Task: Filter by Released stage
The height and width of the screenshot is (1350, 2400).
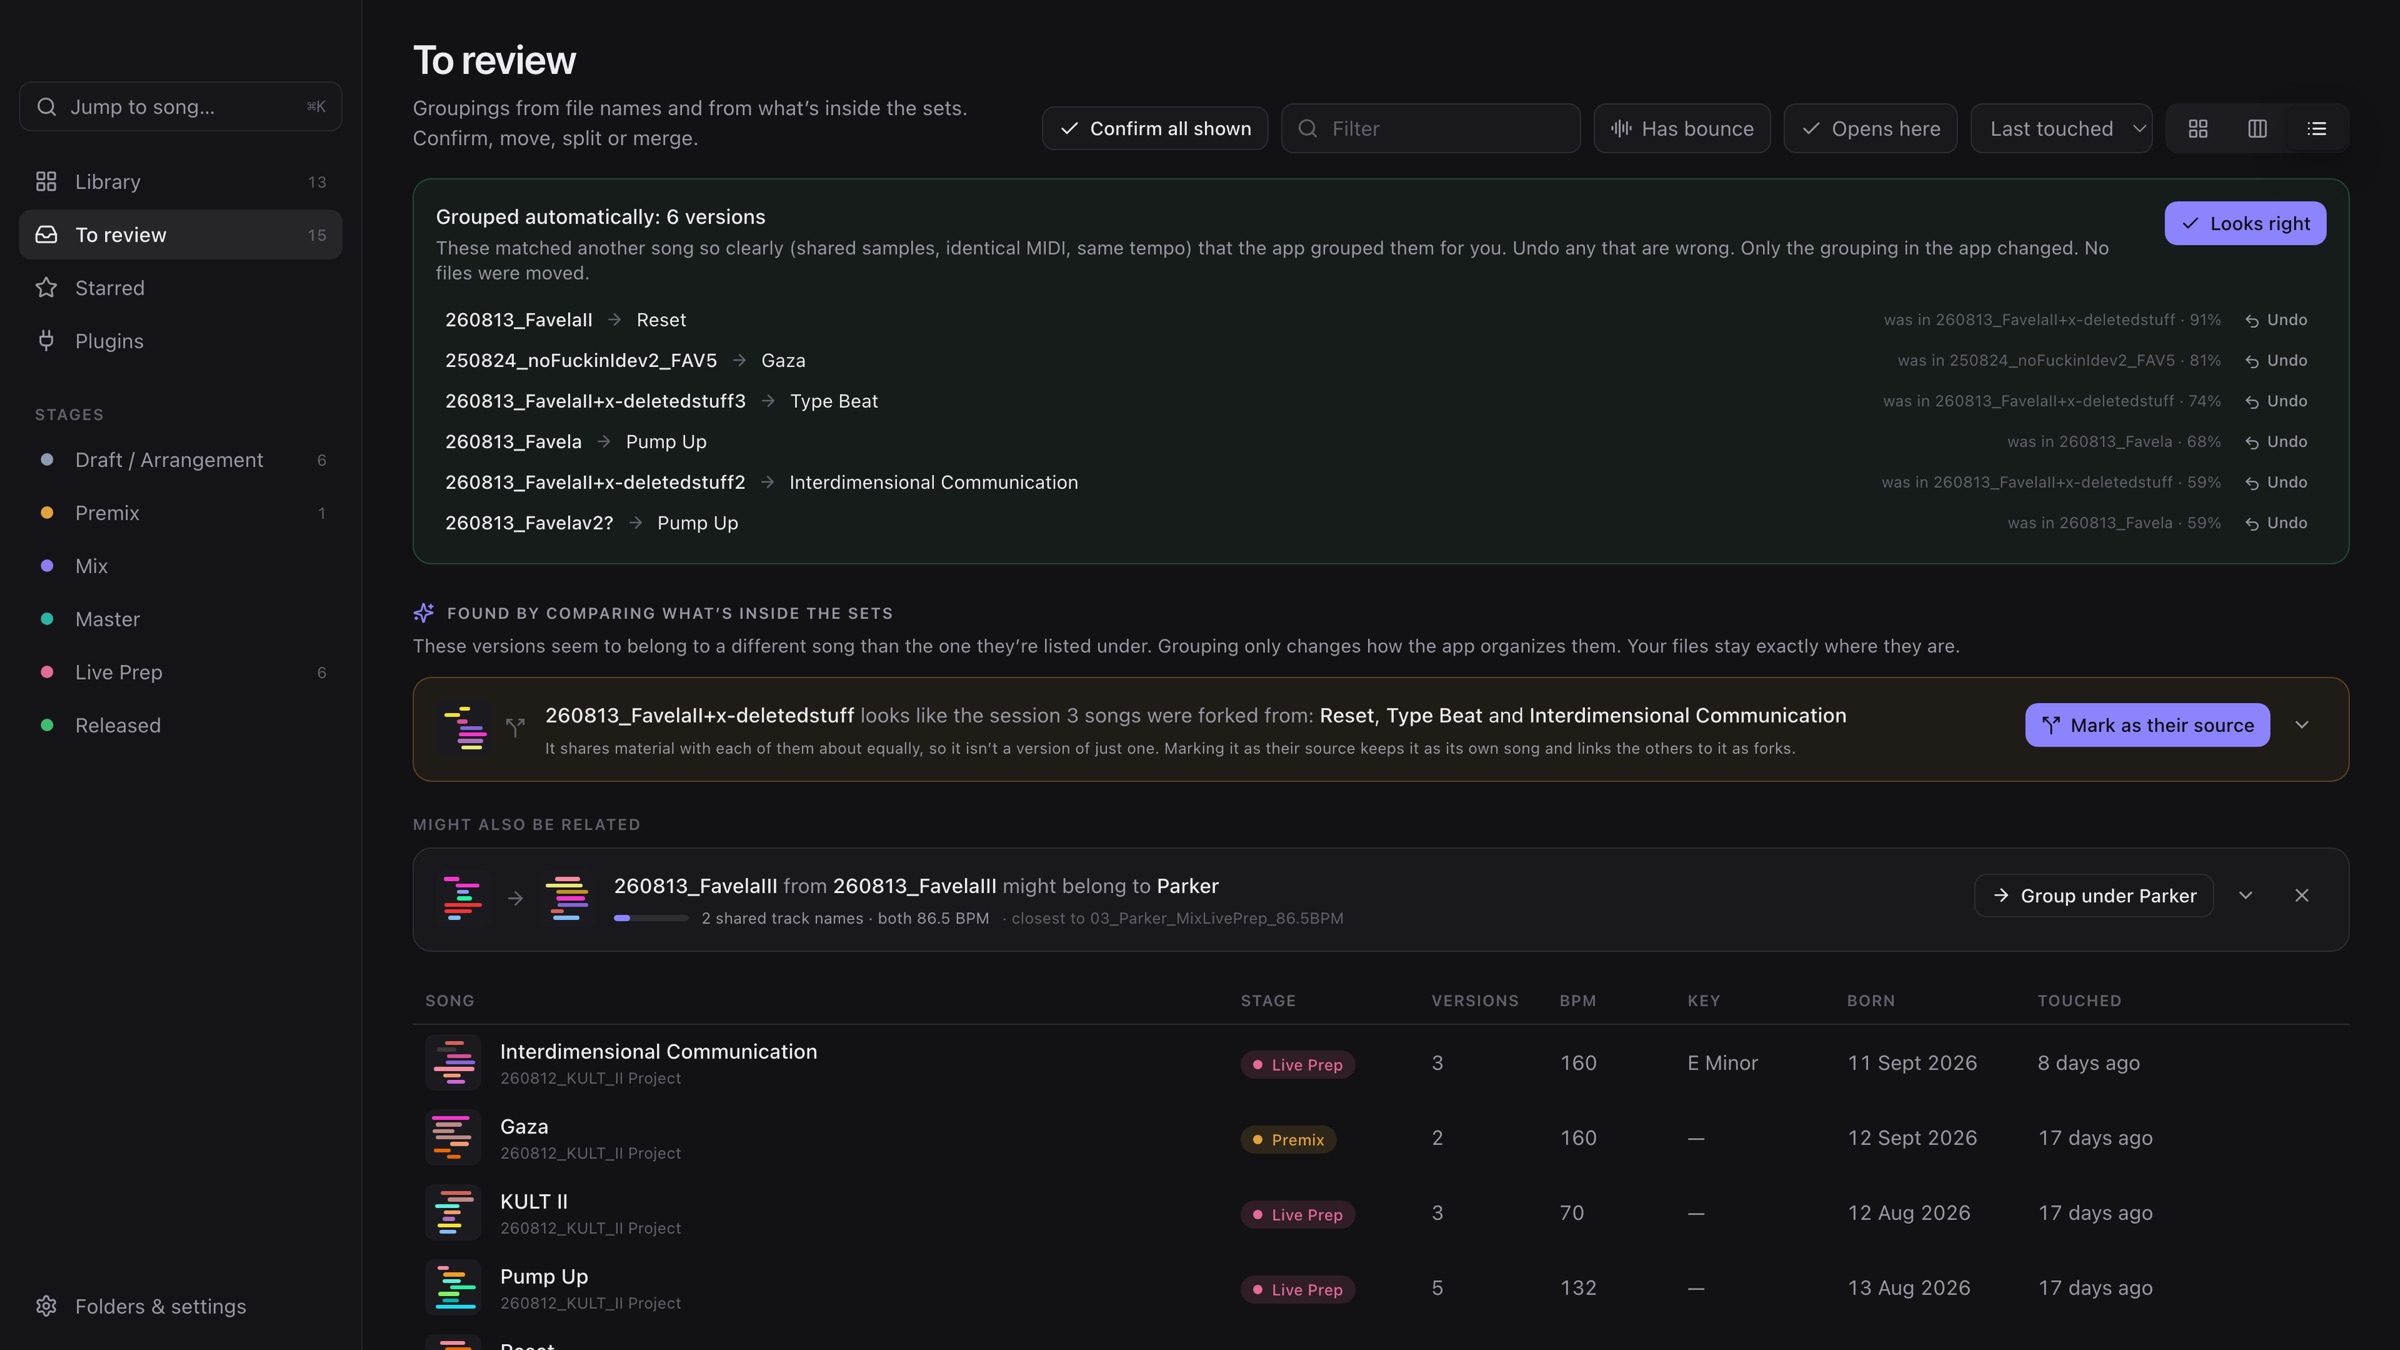Action: tap(180, 726)
